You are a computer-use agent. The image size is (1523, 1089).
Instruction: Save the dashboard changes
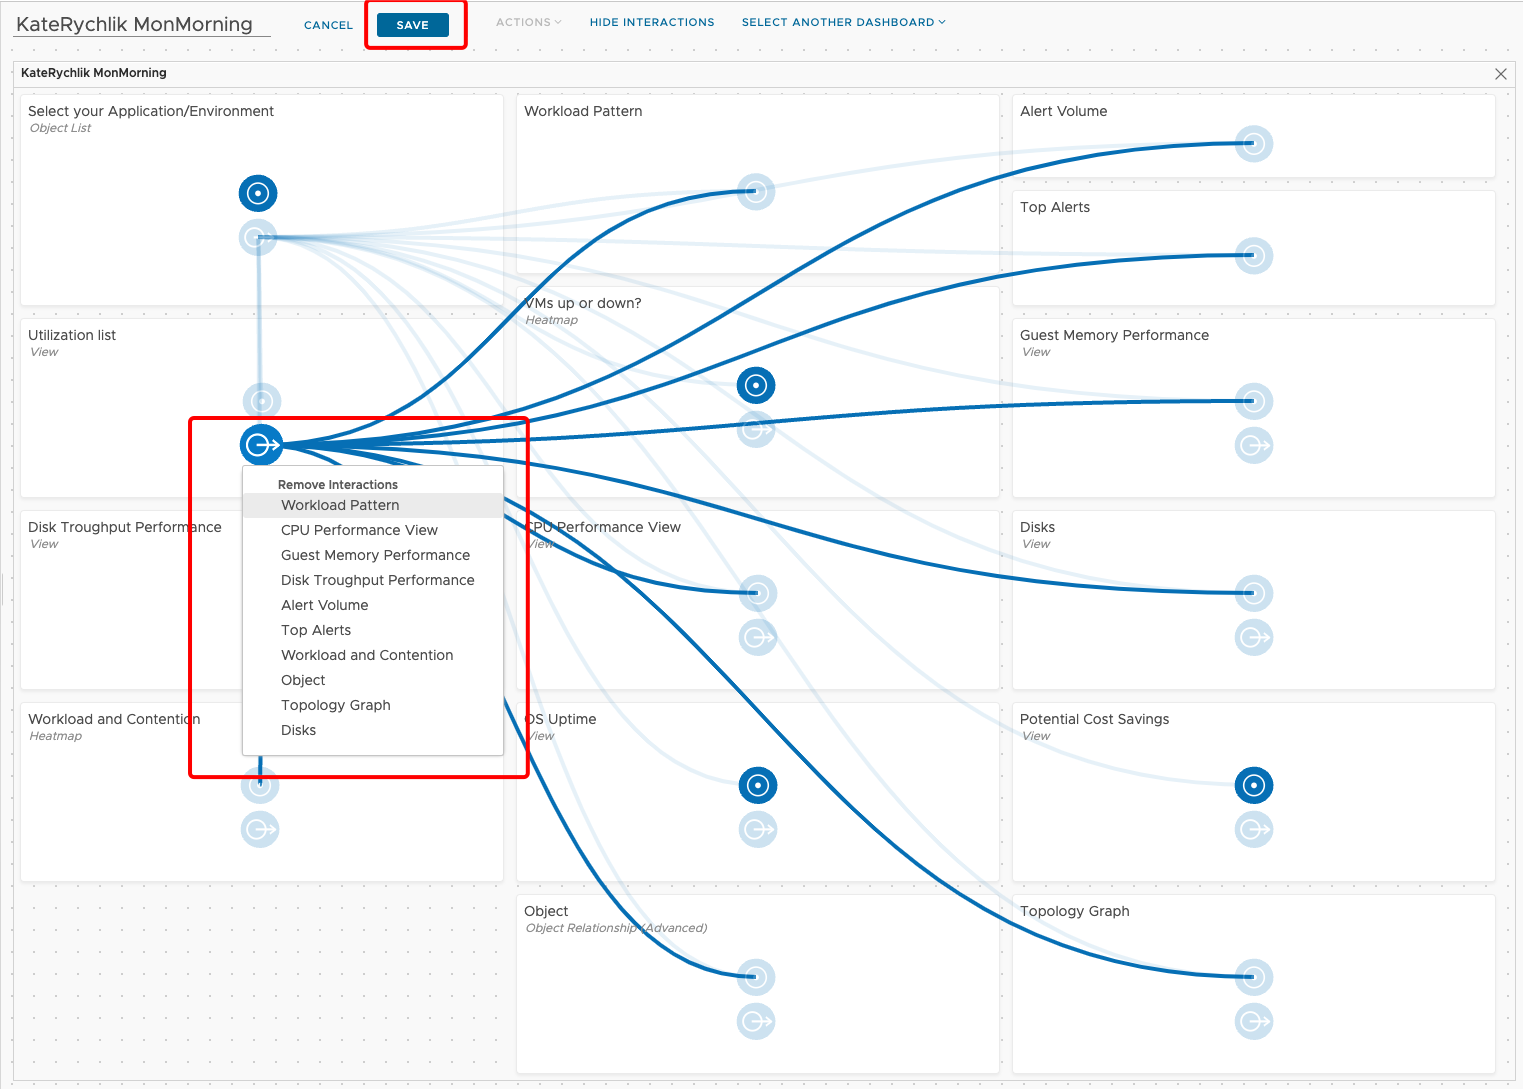pos(414,24)
